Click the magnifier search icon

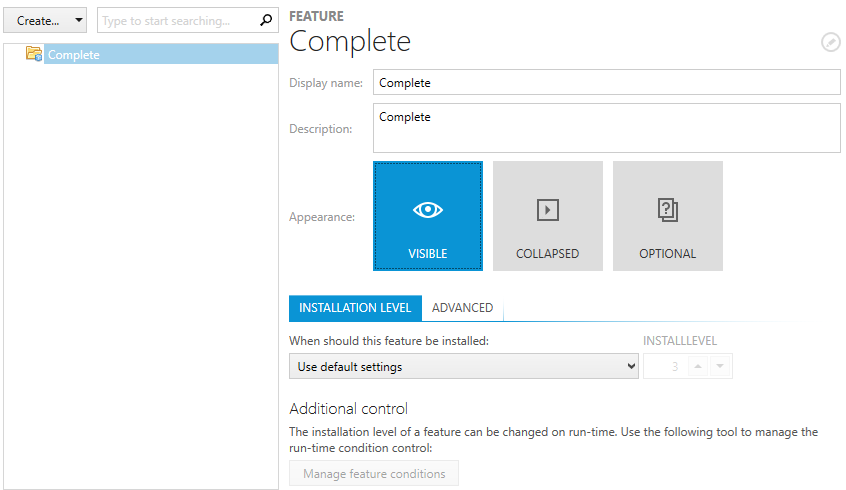(265, 20)
